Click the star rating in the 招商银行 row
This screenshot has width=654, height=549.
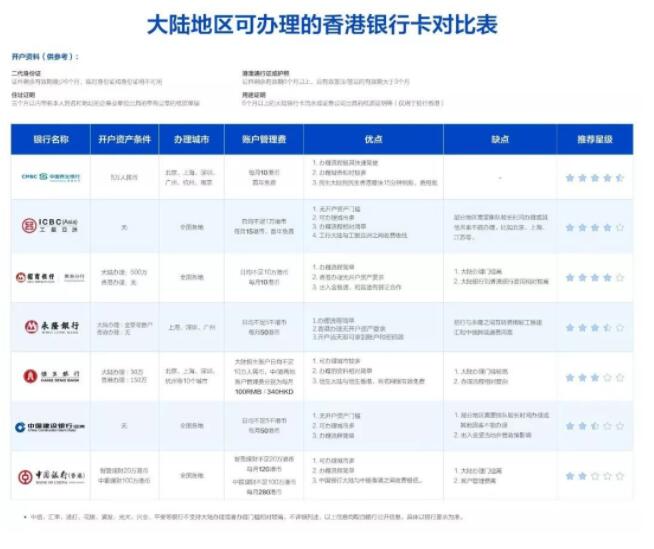click(594, 277)
